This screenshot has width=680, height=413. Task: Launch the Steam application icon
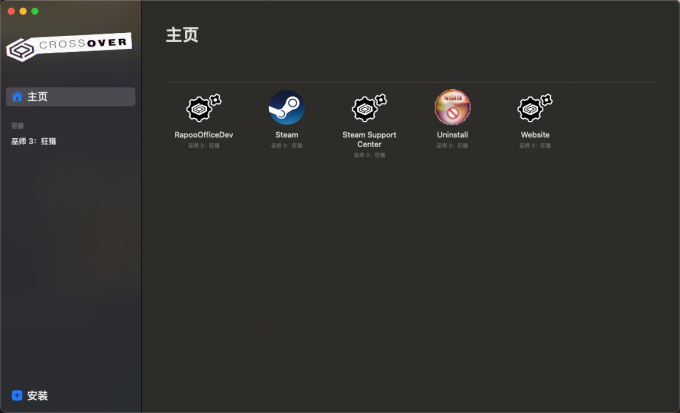click(287, 108)
